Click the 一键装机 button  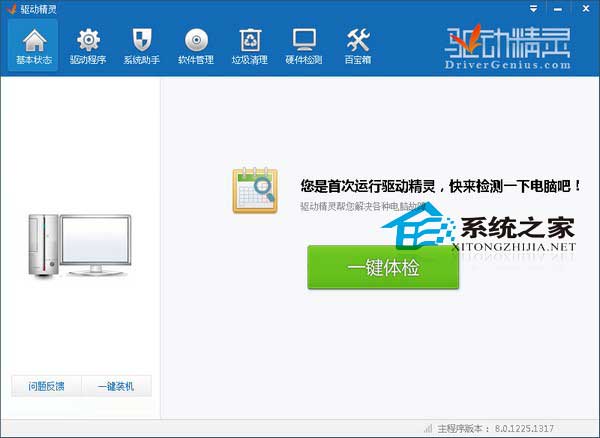point(116,386)
